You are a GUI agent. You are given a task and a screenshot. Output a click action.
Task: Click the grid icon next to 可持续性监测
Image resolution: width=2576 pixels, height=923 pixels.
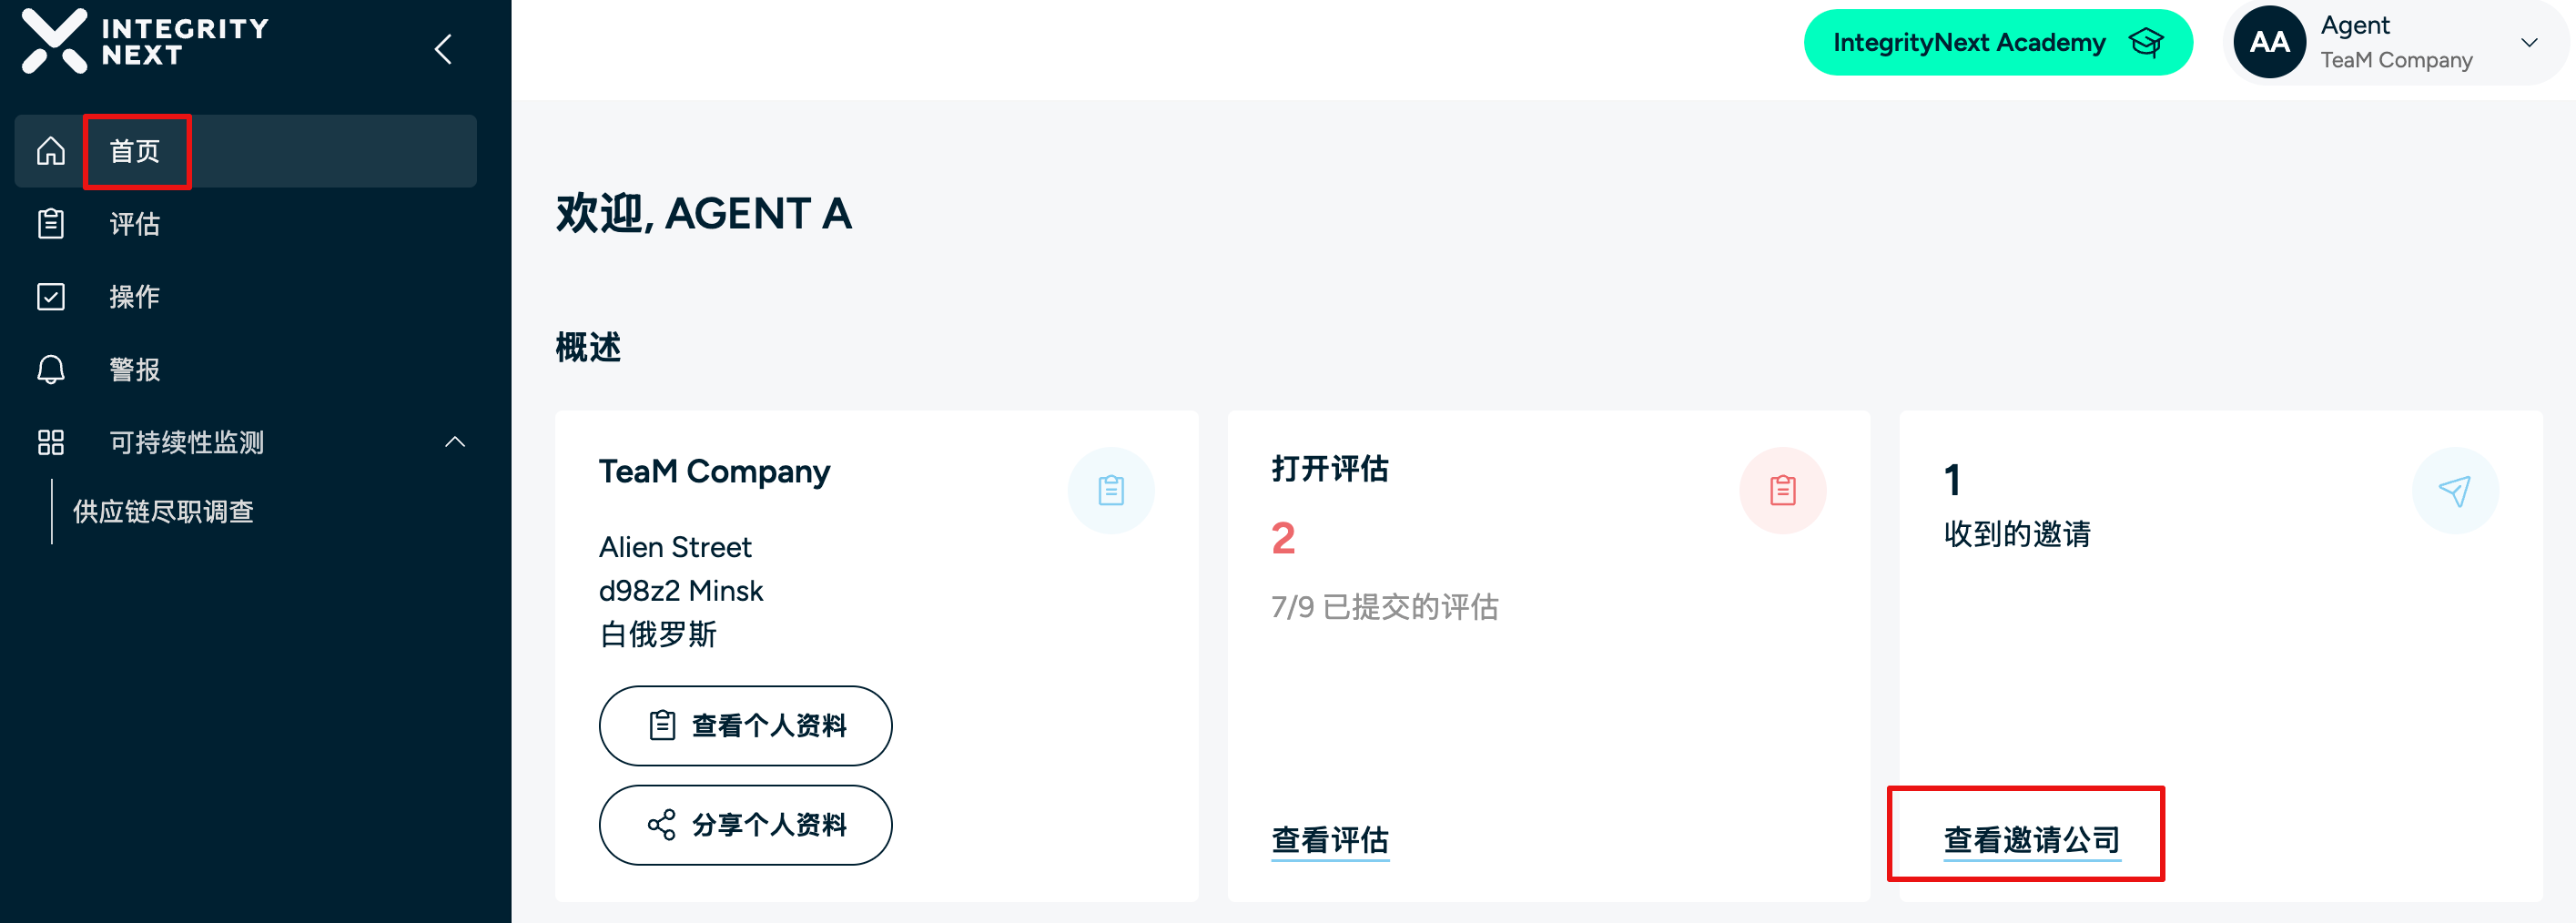point(51,442)
